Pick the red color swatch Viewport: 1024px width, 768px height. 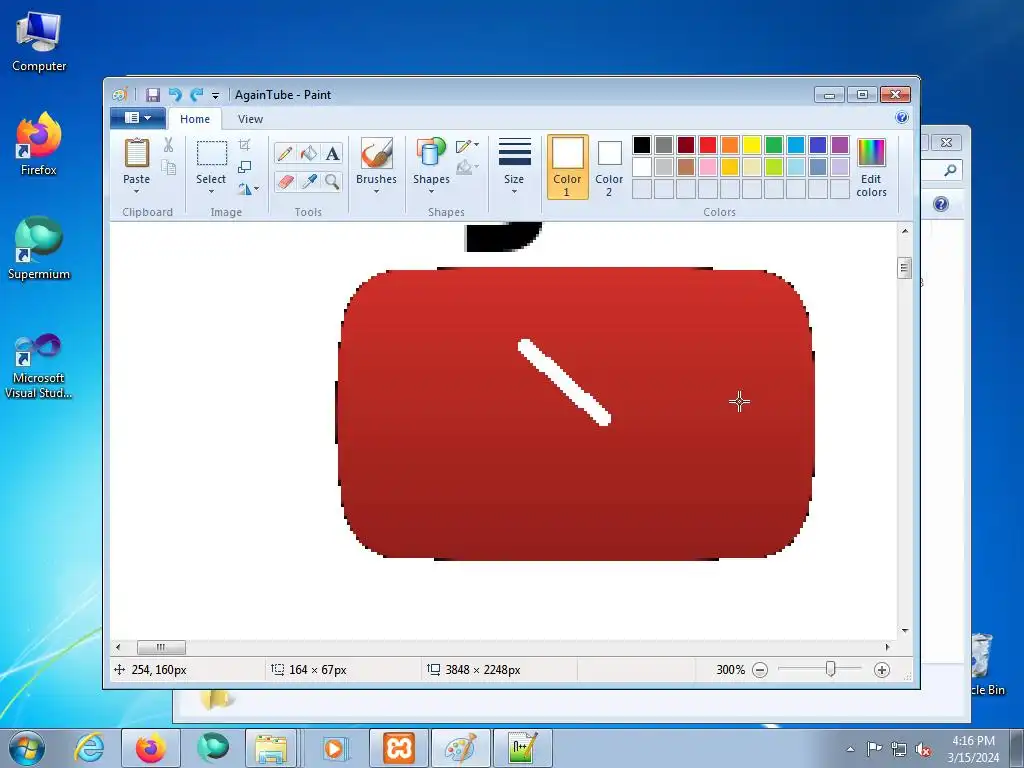(708, 145)
